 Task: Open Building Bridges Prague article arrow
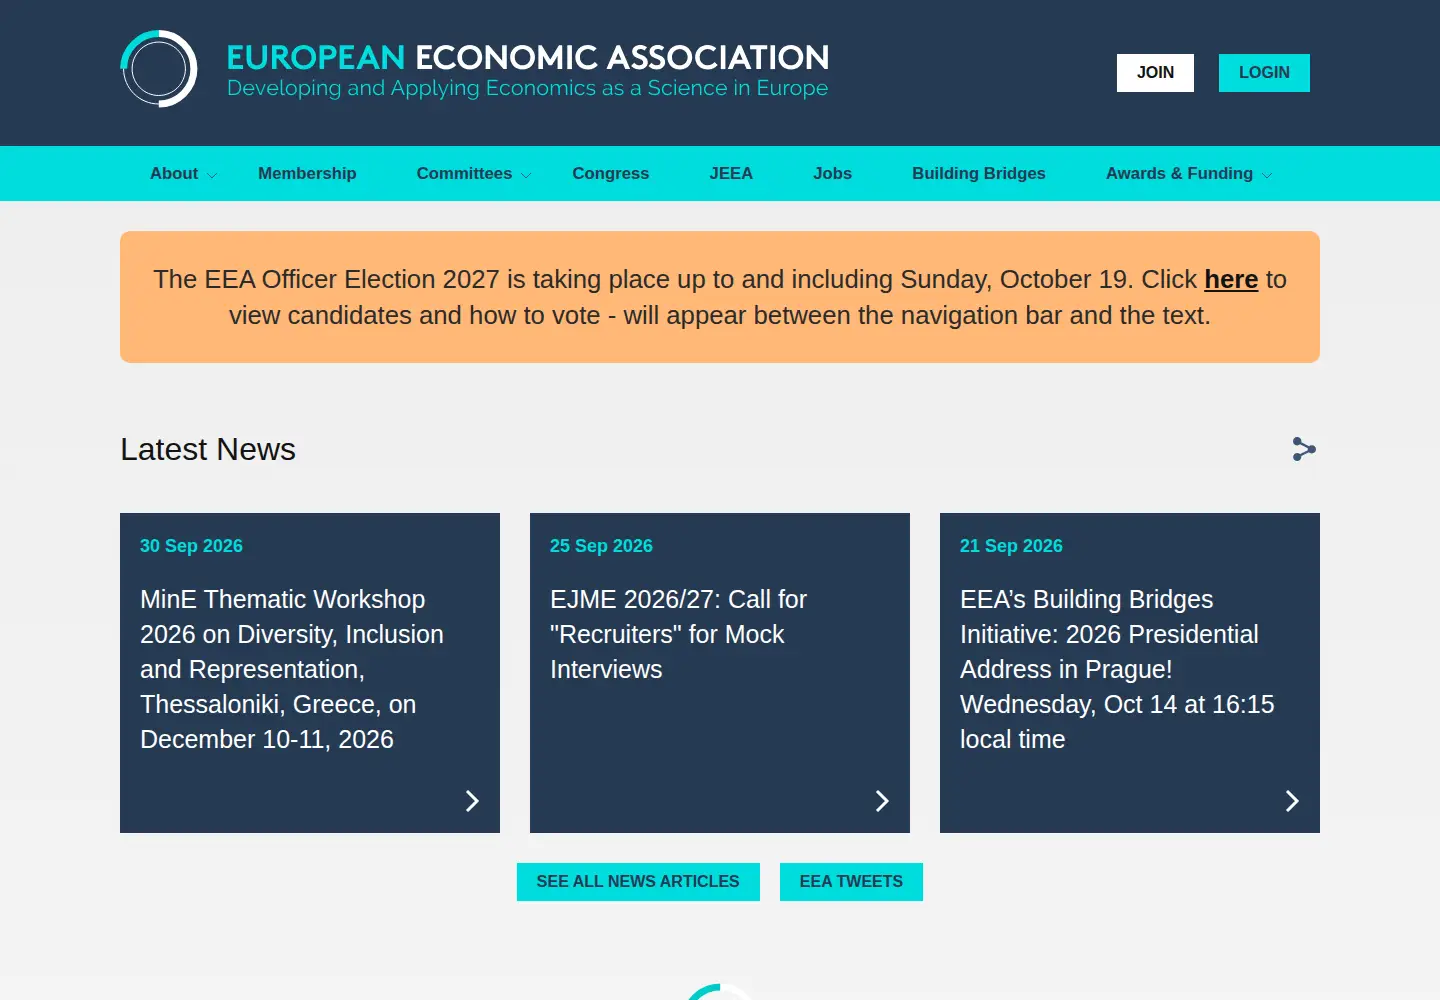coord(1292,801)
